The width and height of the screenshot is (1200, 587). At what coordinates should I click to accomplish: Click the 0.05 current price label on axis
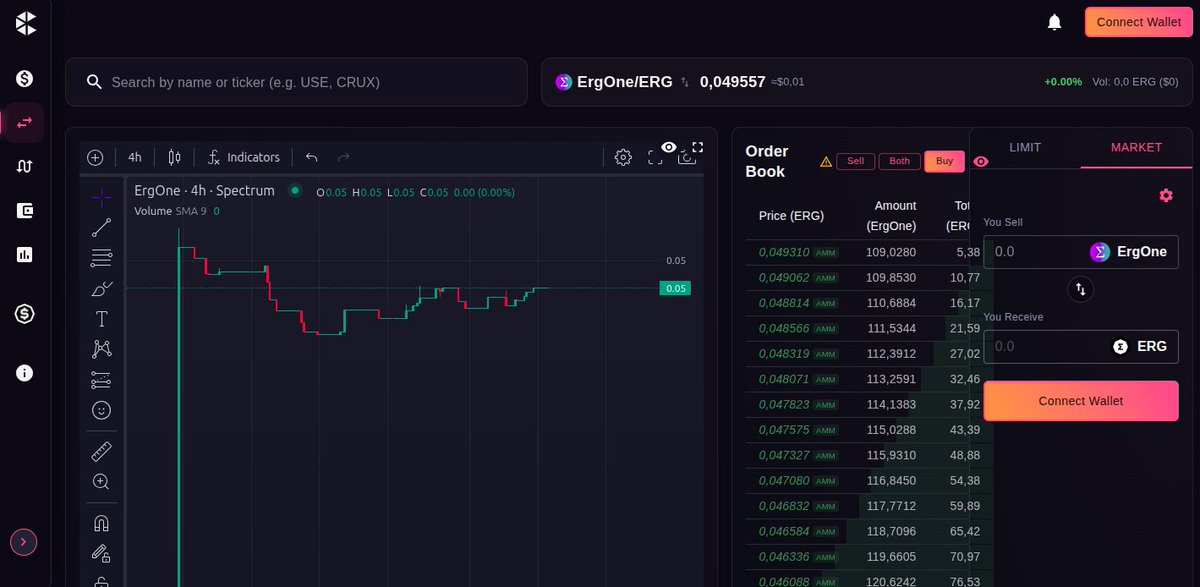675,288
